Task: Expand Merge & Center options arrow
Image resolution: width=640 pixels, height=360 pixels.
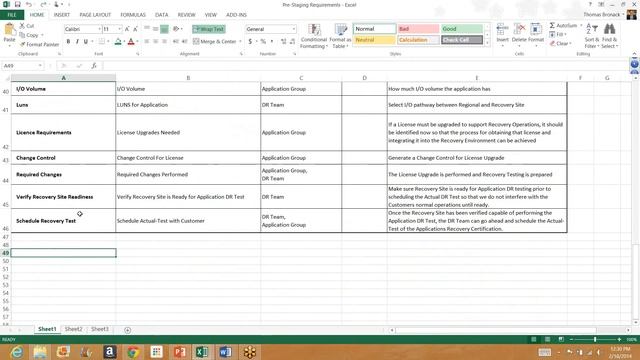Action: coord(240,41)
